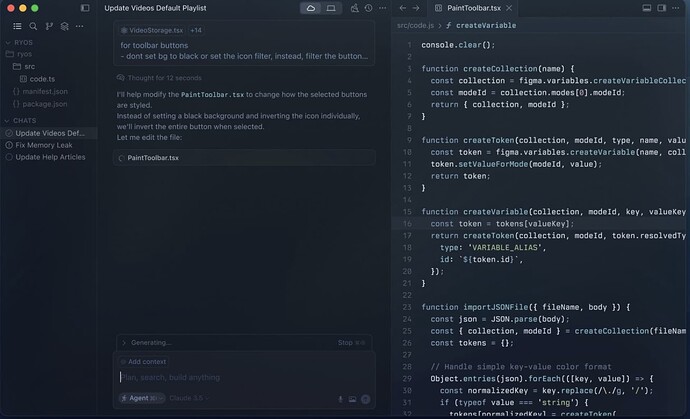Toggle the bottom panel layout icon
690x419 pixels.
tap(646, 8)
